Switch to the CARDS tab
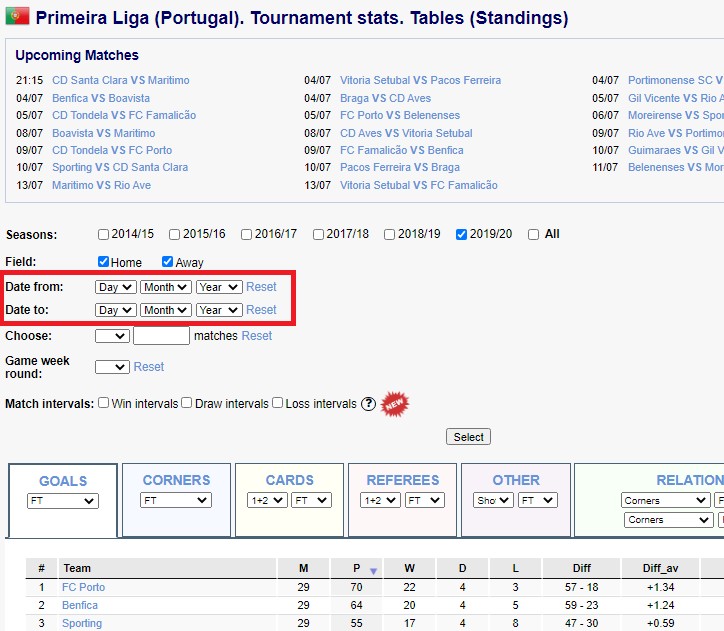Image resolution: width=724 pixels, height=631 pixels. [x=290, y=480]
